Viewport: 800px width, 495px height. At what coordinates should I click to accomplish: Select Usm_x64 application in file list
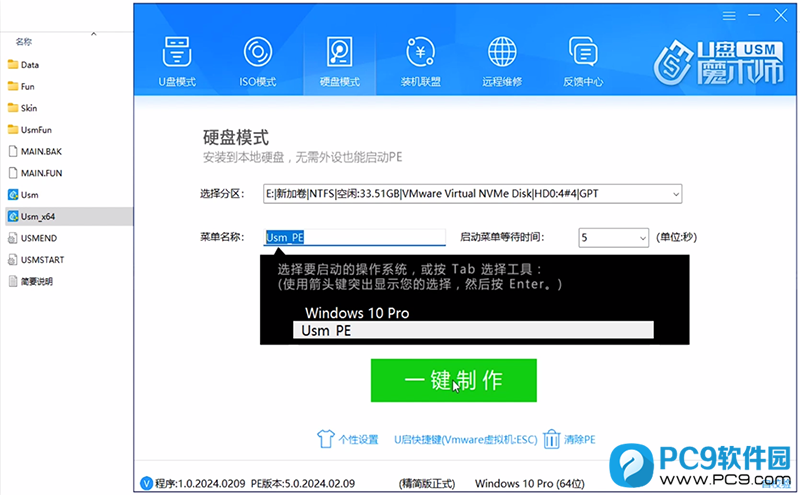tap(69, 216)
